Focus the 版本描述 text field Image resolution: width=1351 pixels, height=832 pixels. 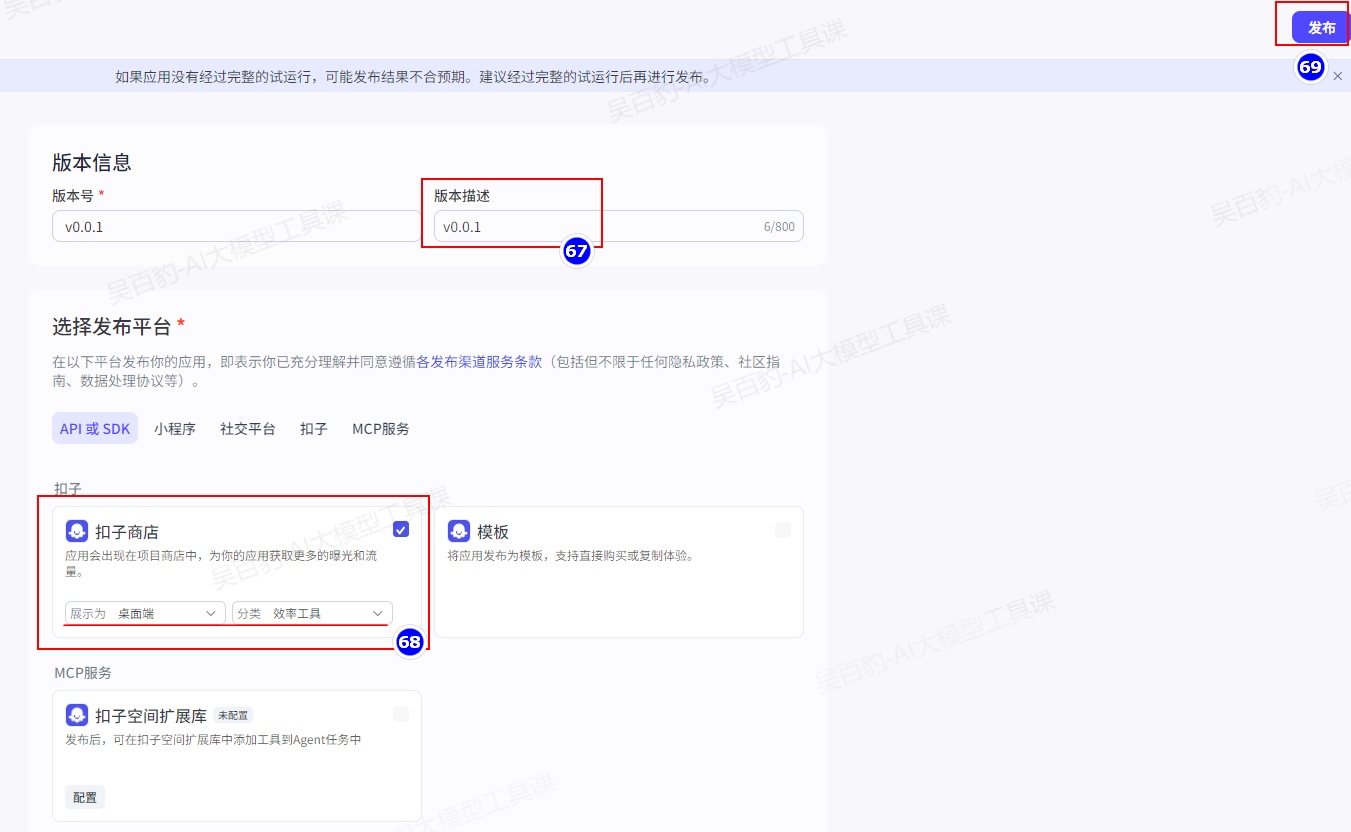pyautogui.click(x=600, y=227)
